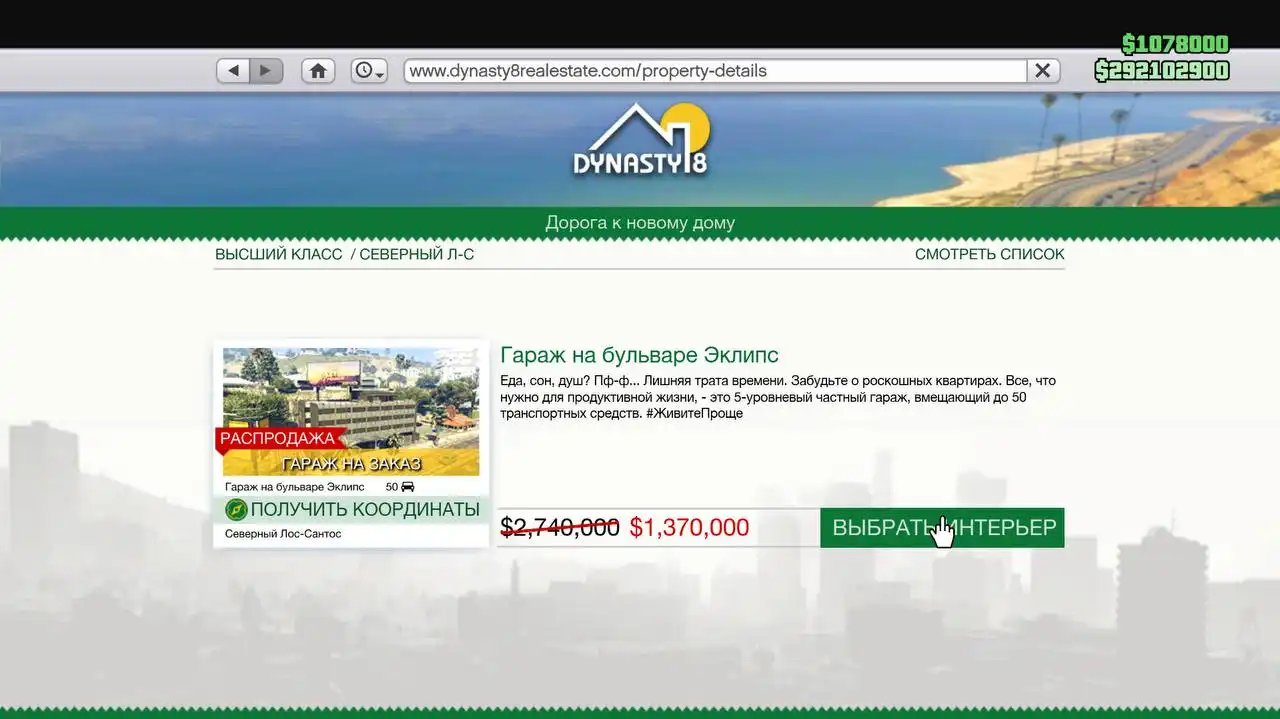
Task: Click the ВЫБРАТЬ ИНТЕРЬЕР button
Action: [x=942, y=528]
